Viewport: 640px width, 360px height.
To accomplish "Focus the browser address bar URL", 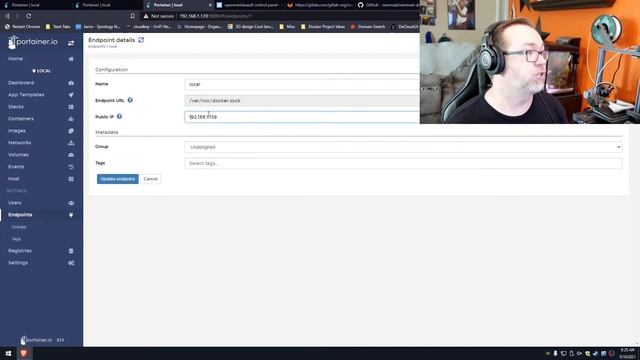I will pyautogui.click(x=216, y=16).
